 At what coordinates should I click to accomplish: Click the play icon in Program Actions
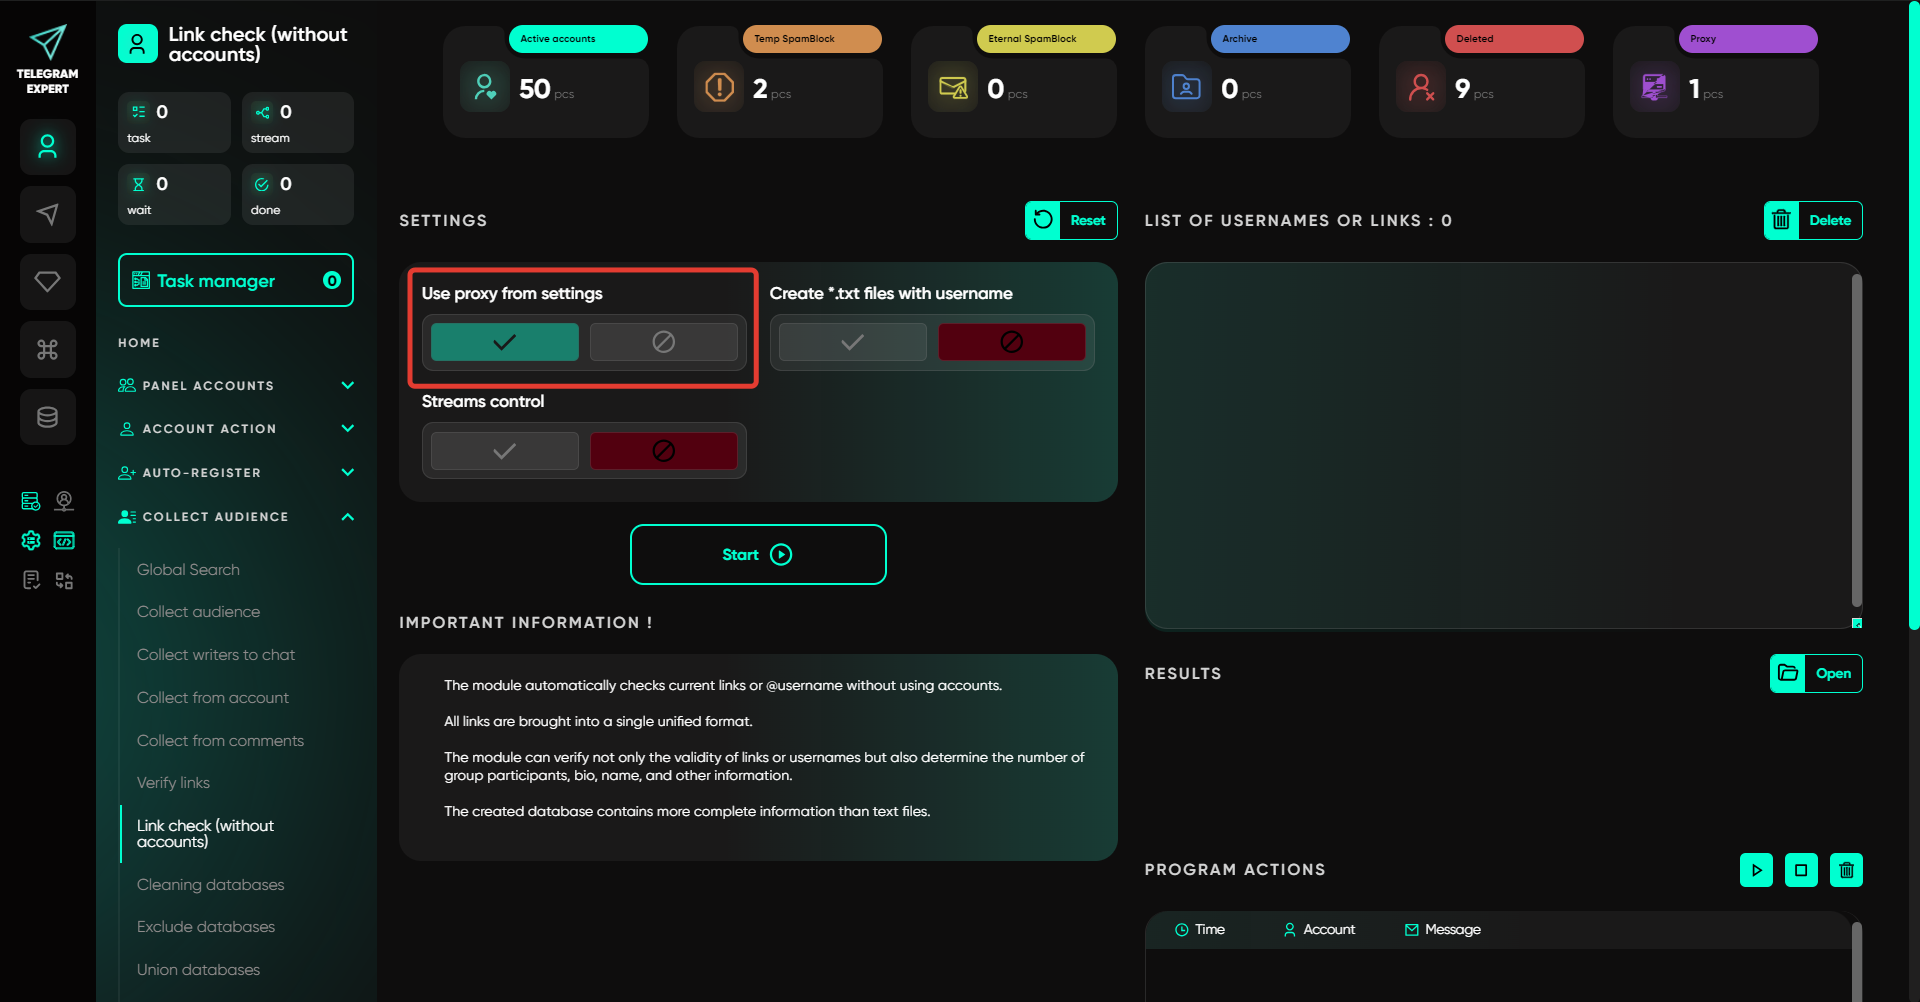(1756, 870)
